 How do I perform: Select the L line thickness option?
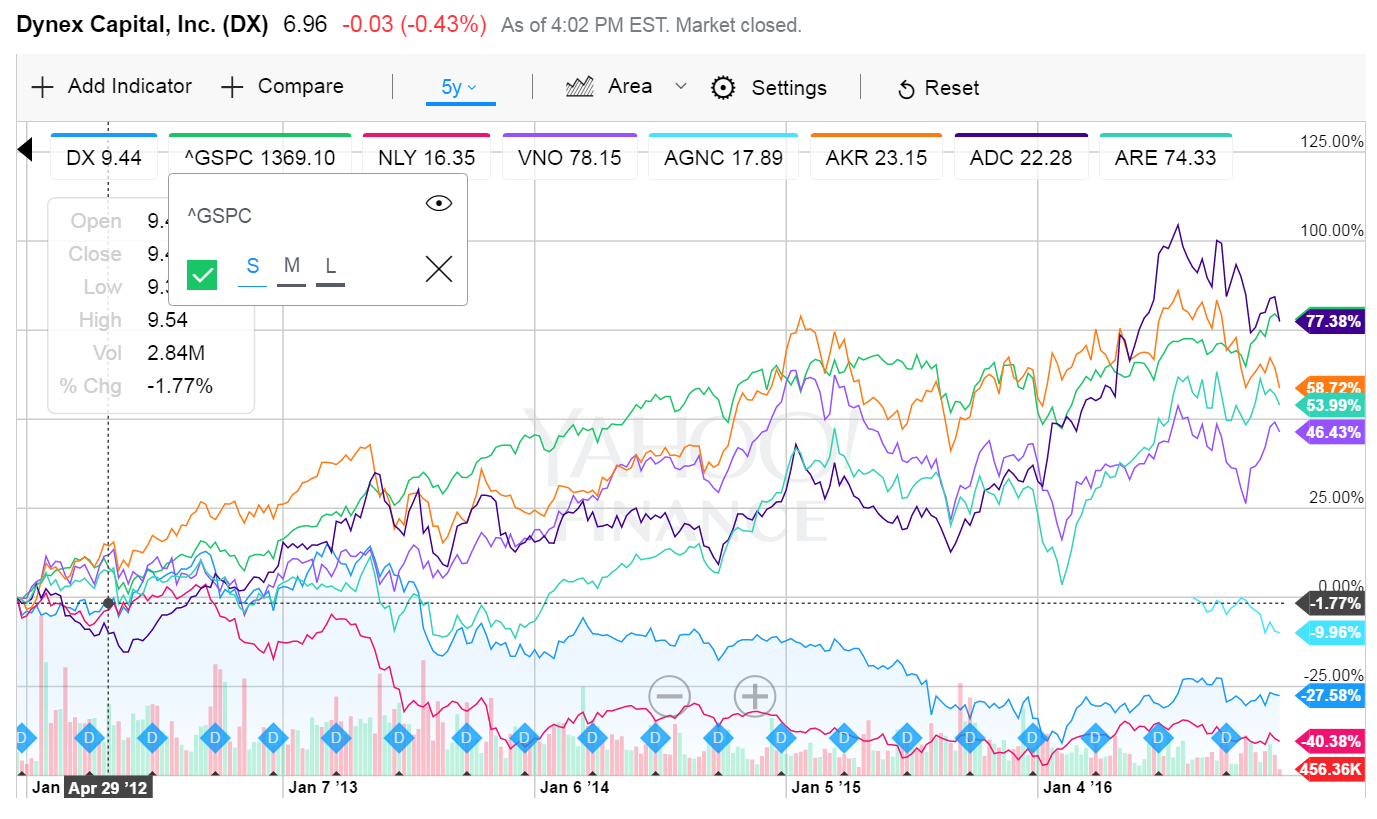tap(330, 268)
